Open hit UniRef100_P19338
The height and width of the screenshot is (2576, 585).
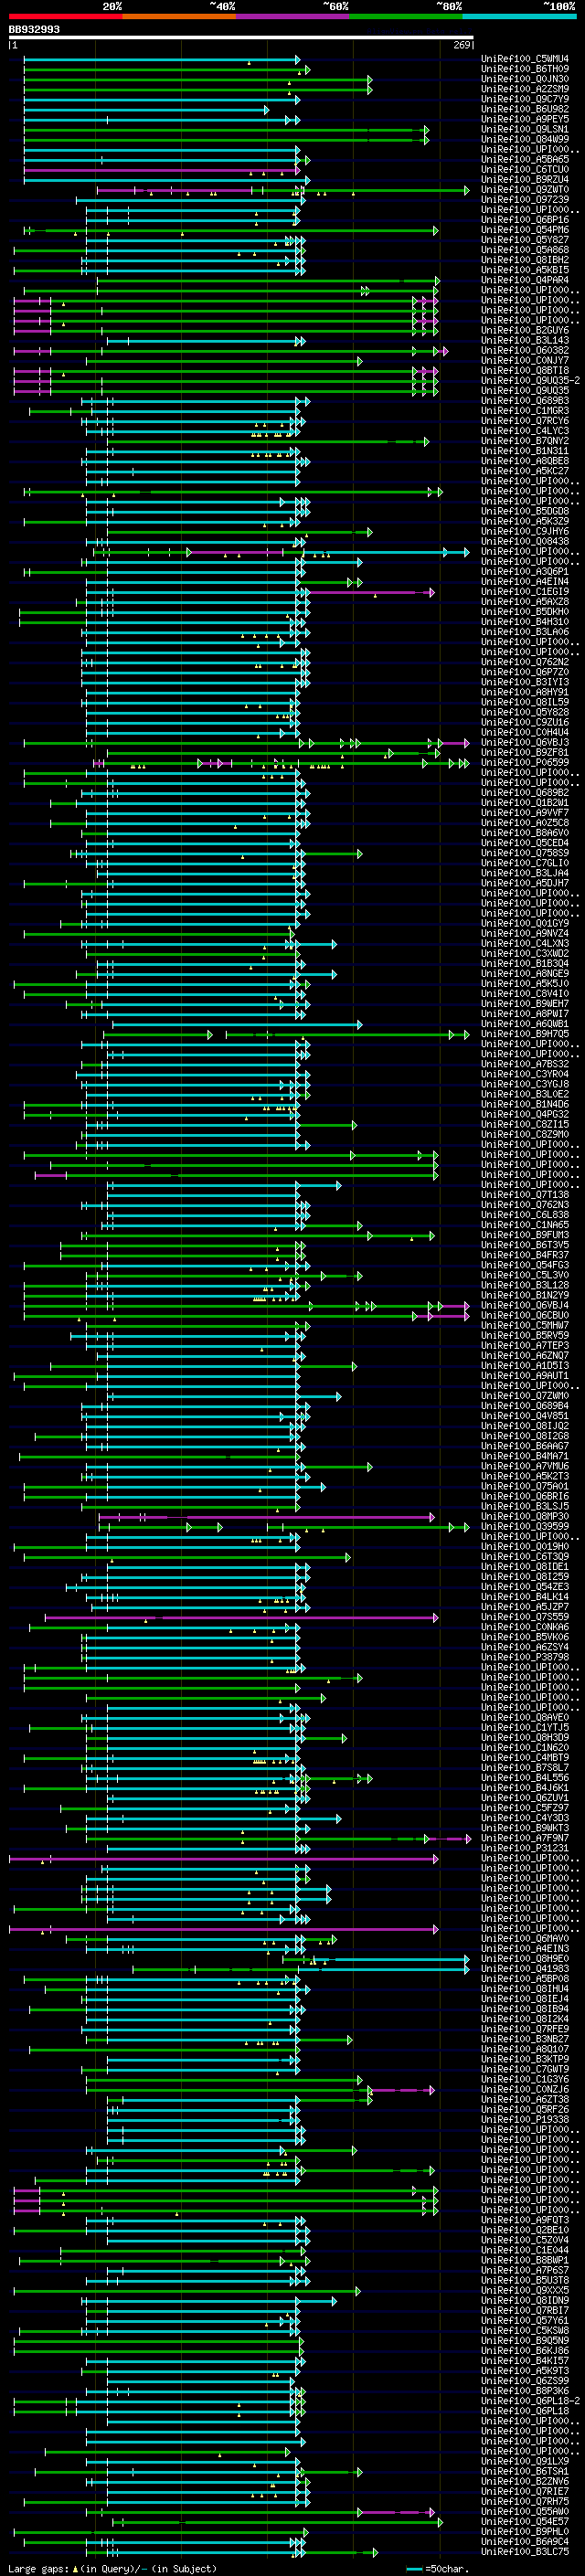[x=524, y=2119]
